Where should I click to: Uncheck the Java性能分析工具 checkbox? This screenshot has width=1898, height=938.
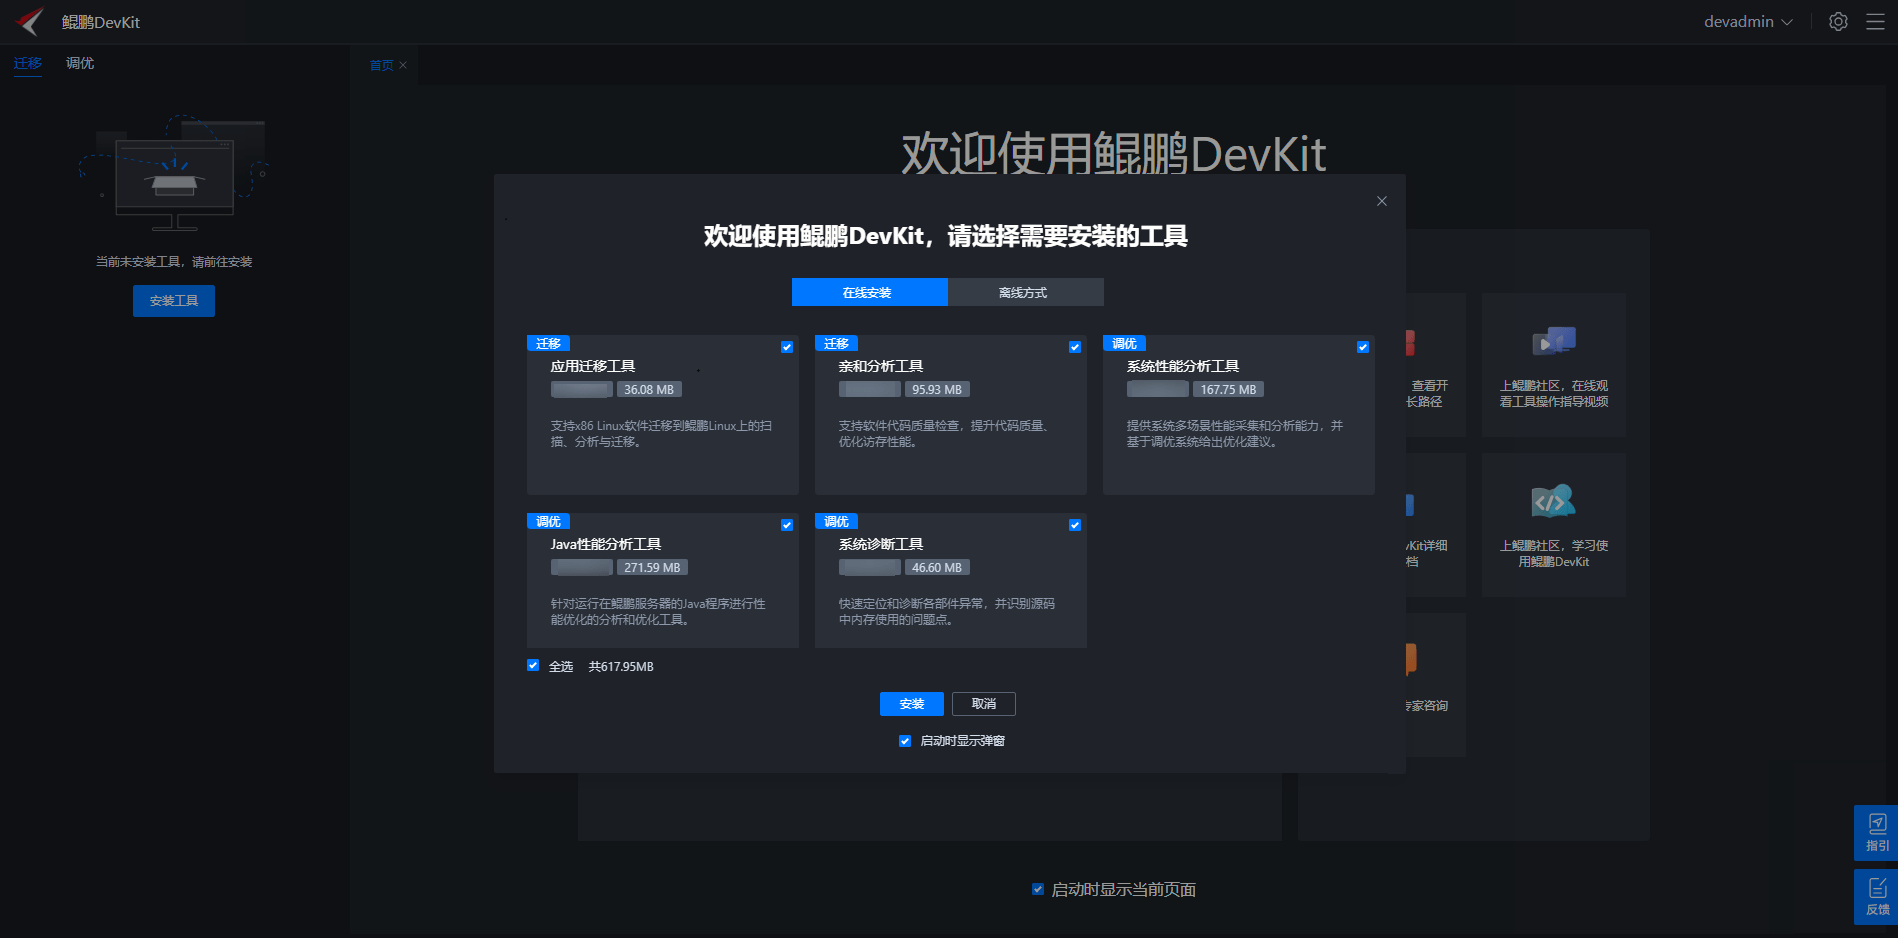787,525
